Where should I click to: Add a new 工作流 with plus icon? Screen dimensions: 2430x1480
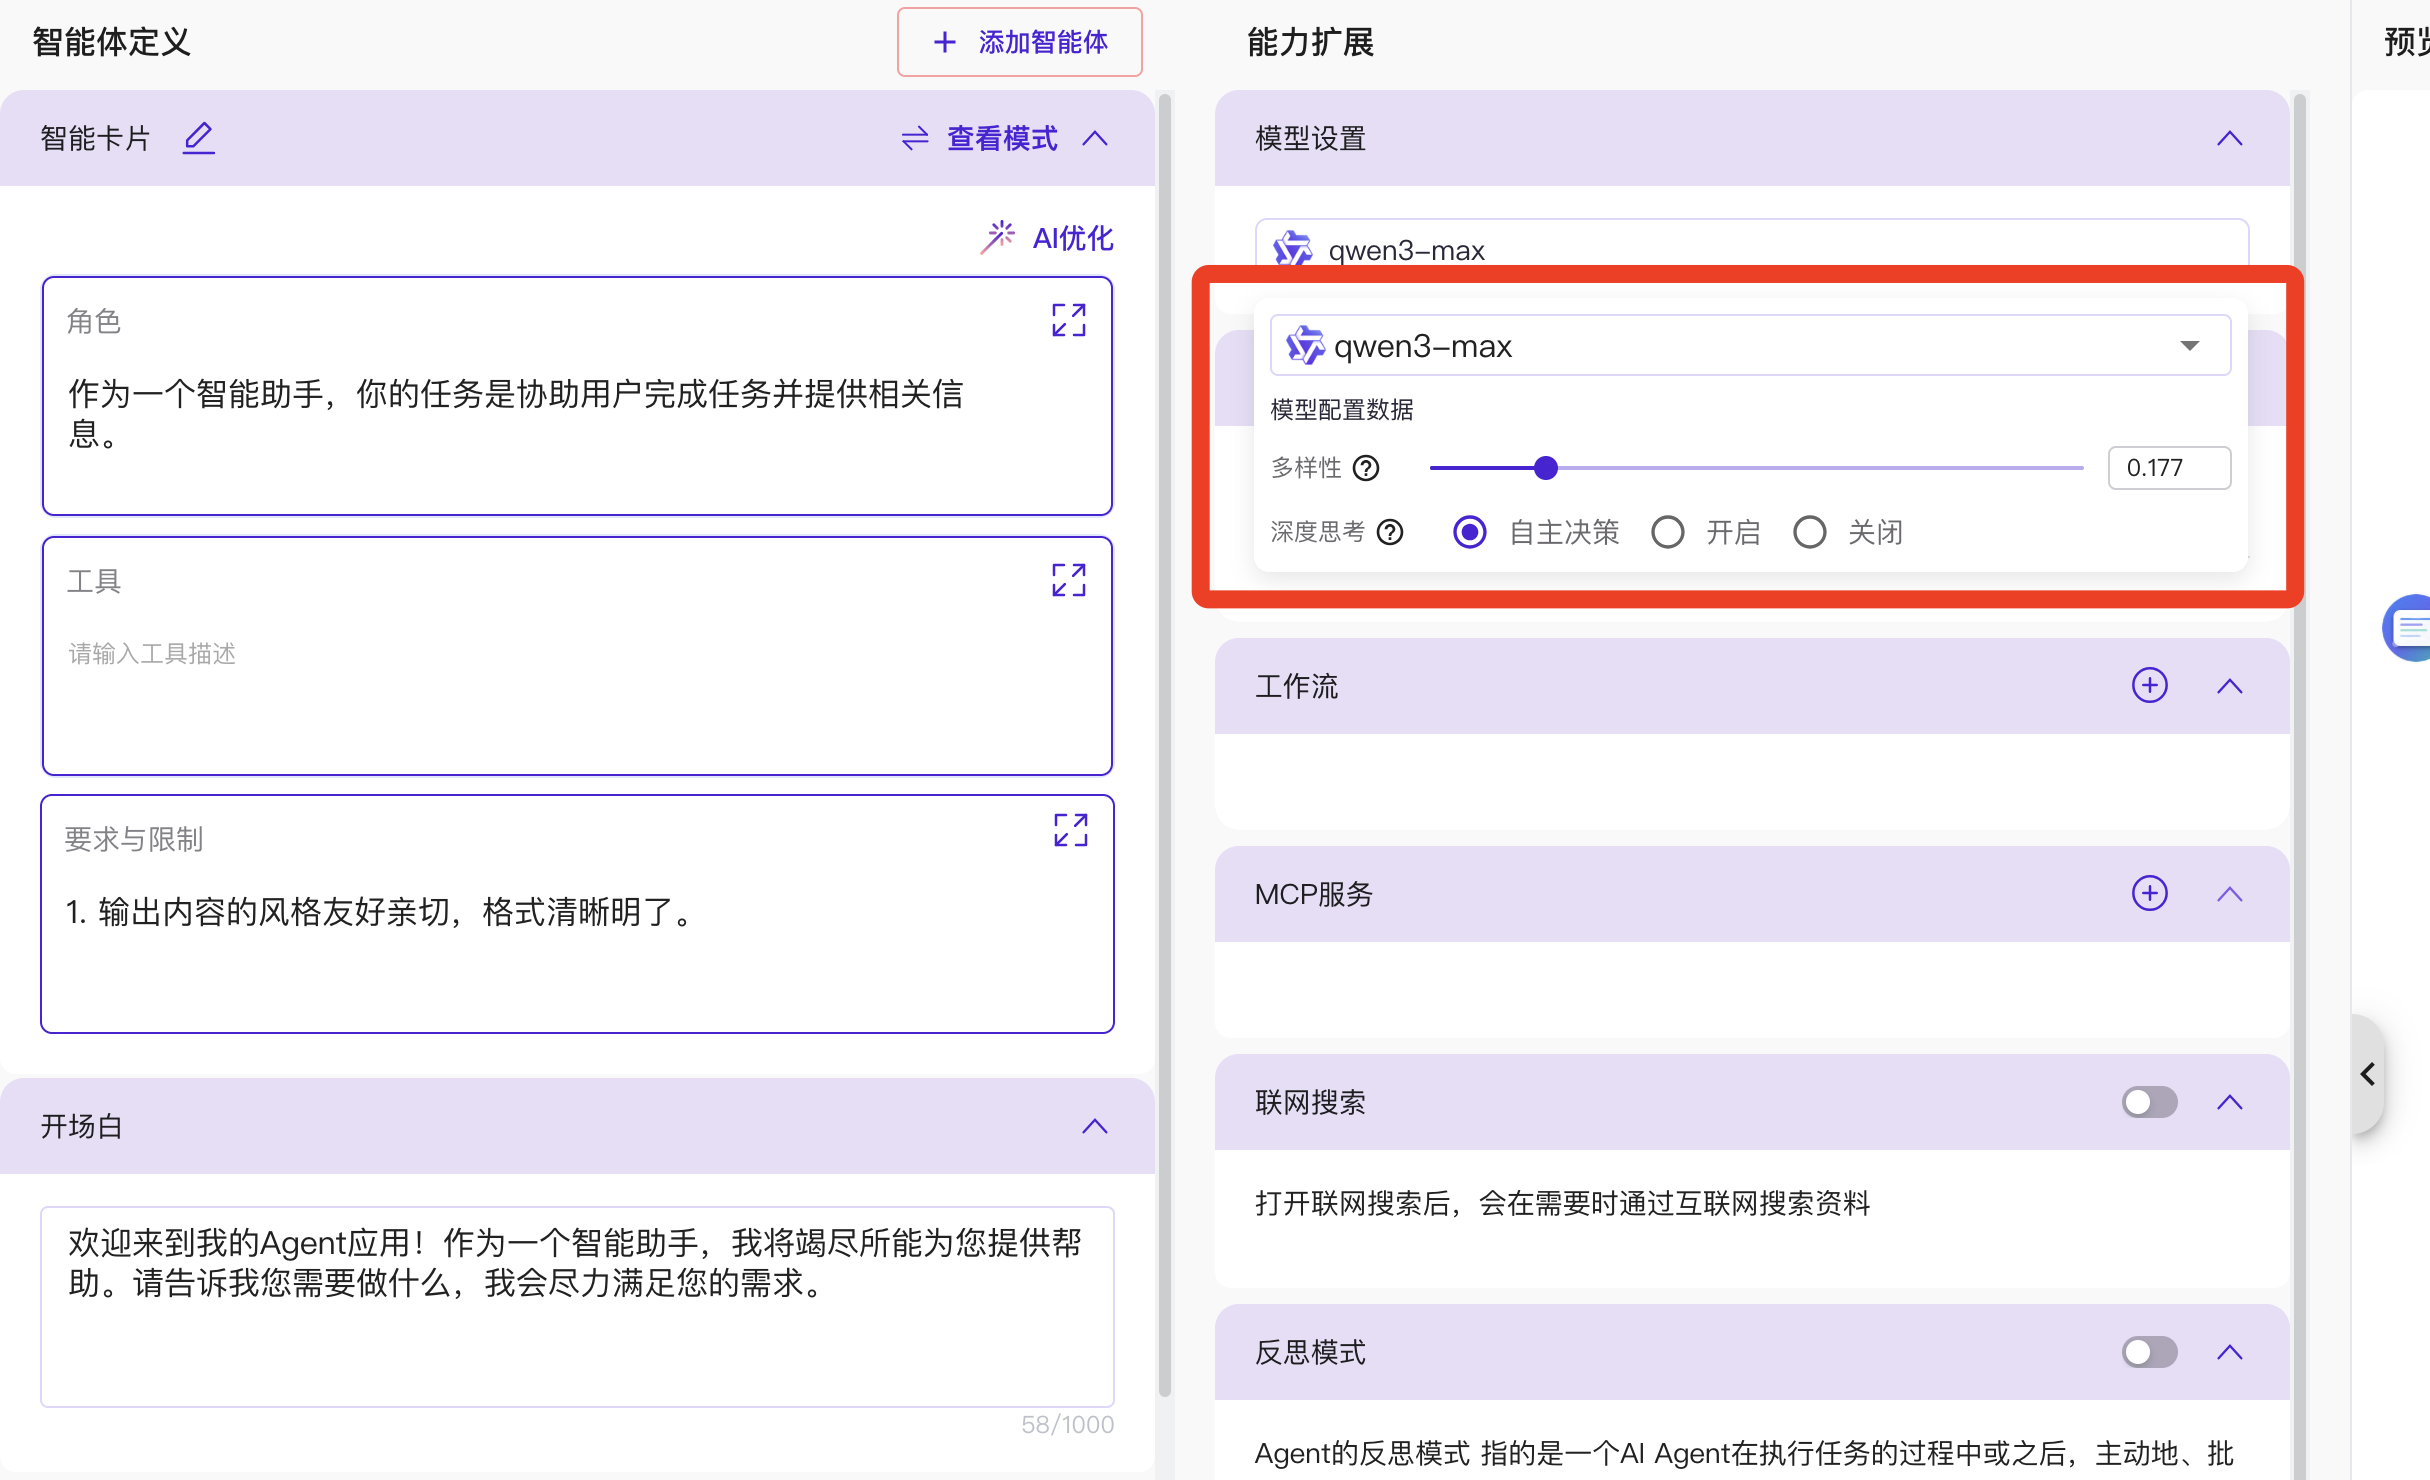pyautogui.click(x=2149, y=686)
